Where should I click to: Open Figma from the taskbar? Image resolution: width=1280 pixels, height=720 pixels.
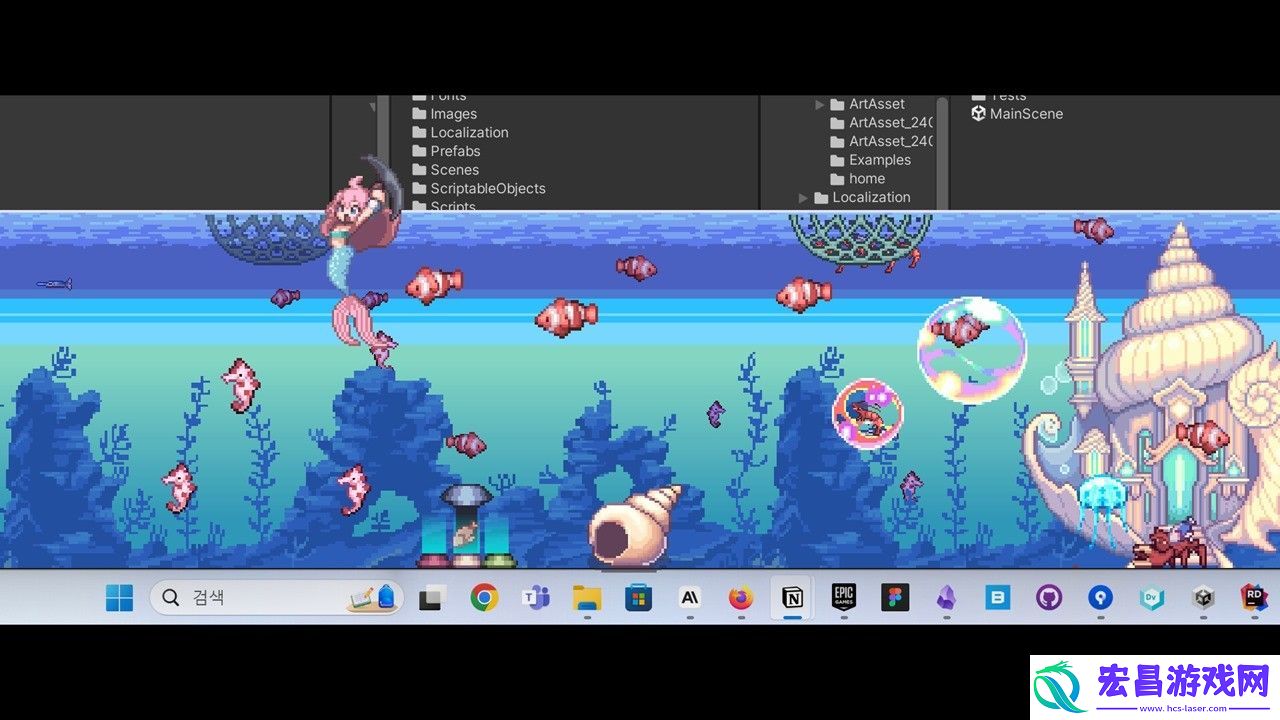(x=895, y=598)
